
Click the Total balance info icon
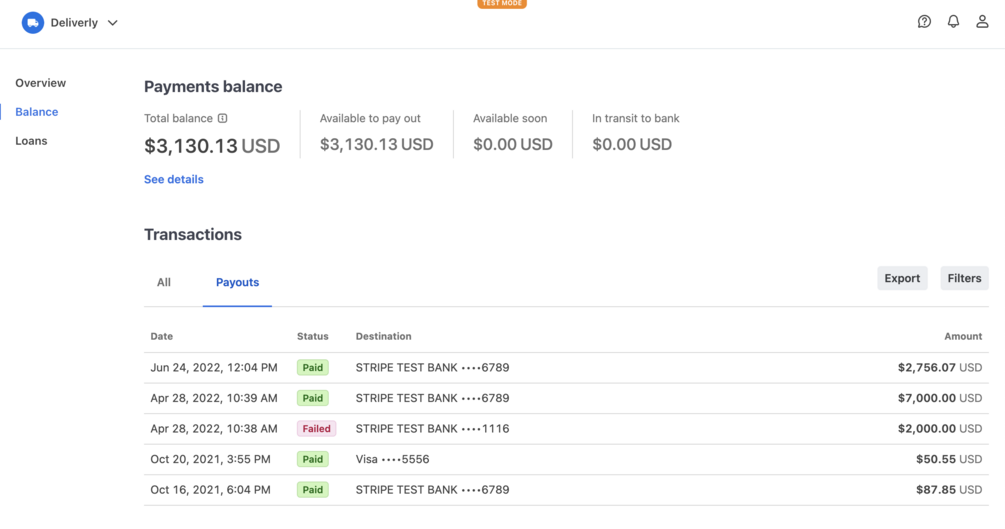[223, 118]
